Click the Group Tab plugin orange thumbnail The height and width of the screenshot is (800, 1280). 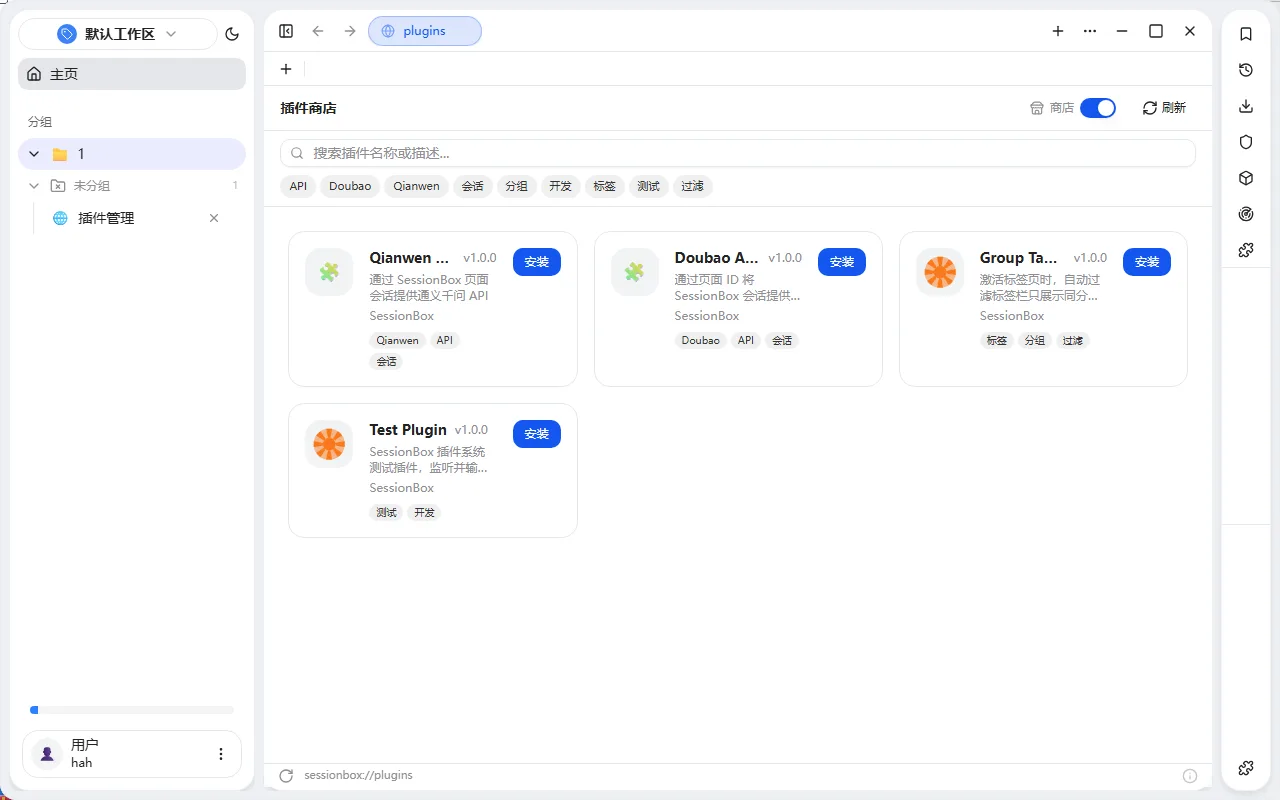point(940,272)
